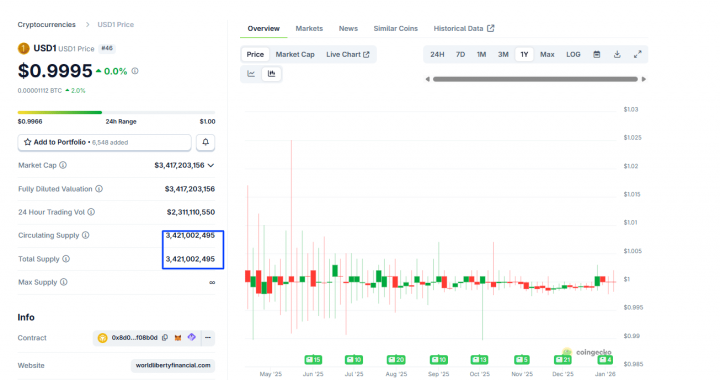This screenshot has height=380, width=720.
Task: Set chart range to Max
Action: point(547,55)
